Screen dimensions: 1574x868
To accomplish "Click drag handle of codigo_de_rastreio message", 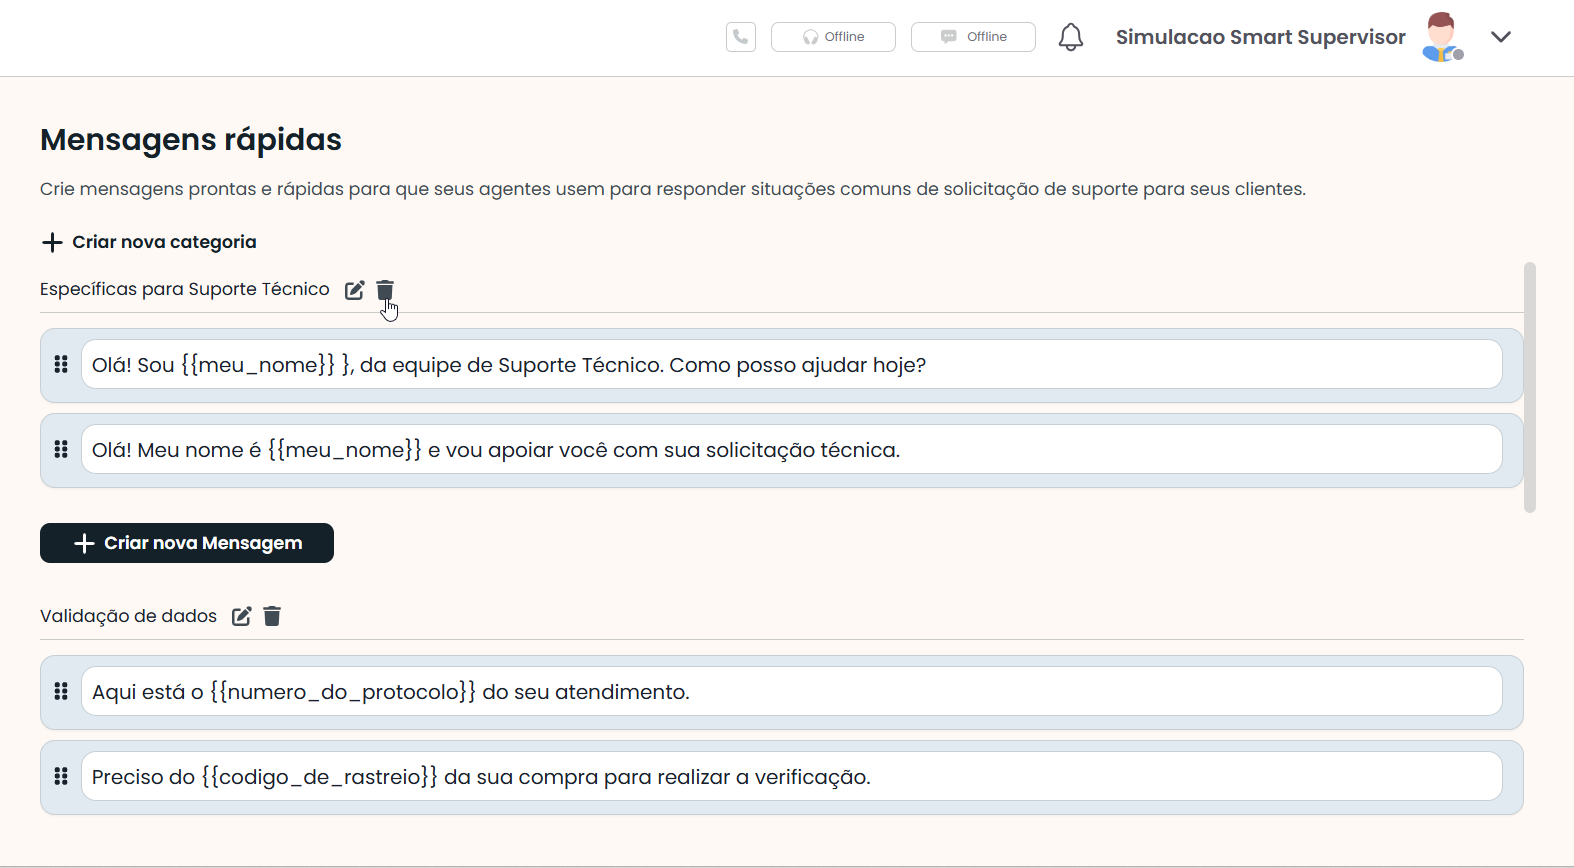I will click(61, 777).
